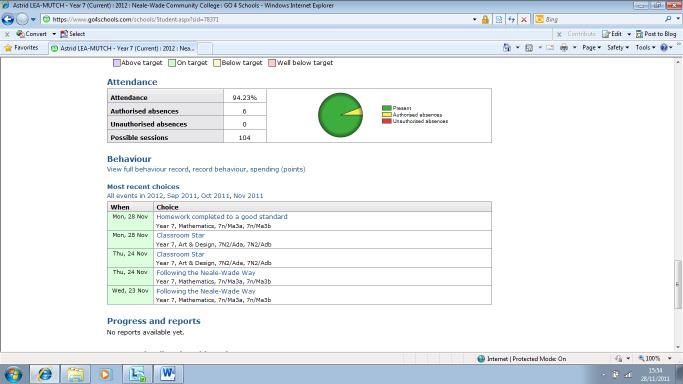
Task: Open the zoom level 100% dropdown
Action: 655,359
